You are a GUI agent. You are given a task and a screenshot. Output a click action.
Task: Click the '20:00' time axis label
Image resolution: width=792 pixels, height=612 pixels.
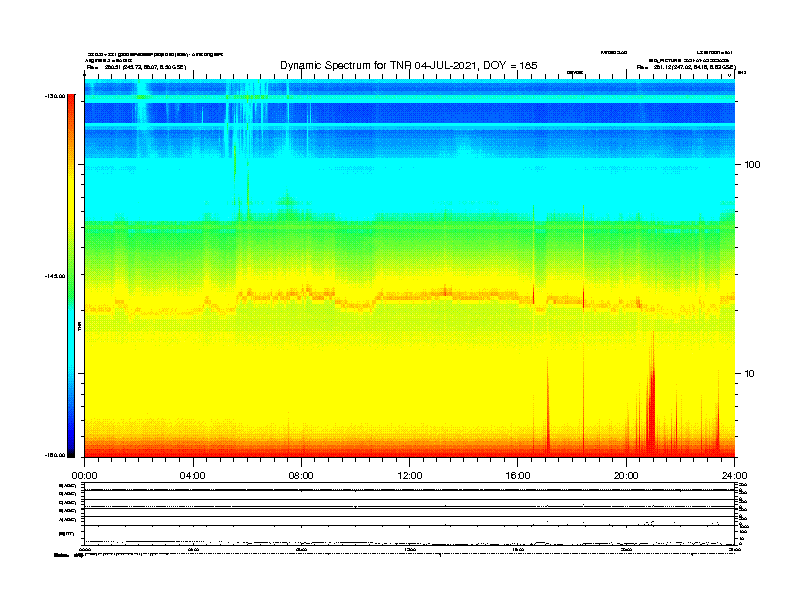point(626,476)
